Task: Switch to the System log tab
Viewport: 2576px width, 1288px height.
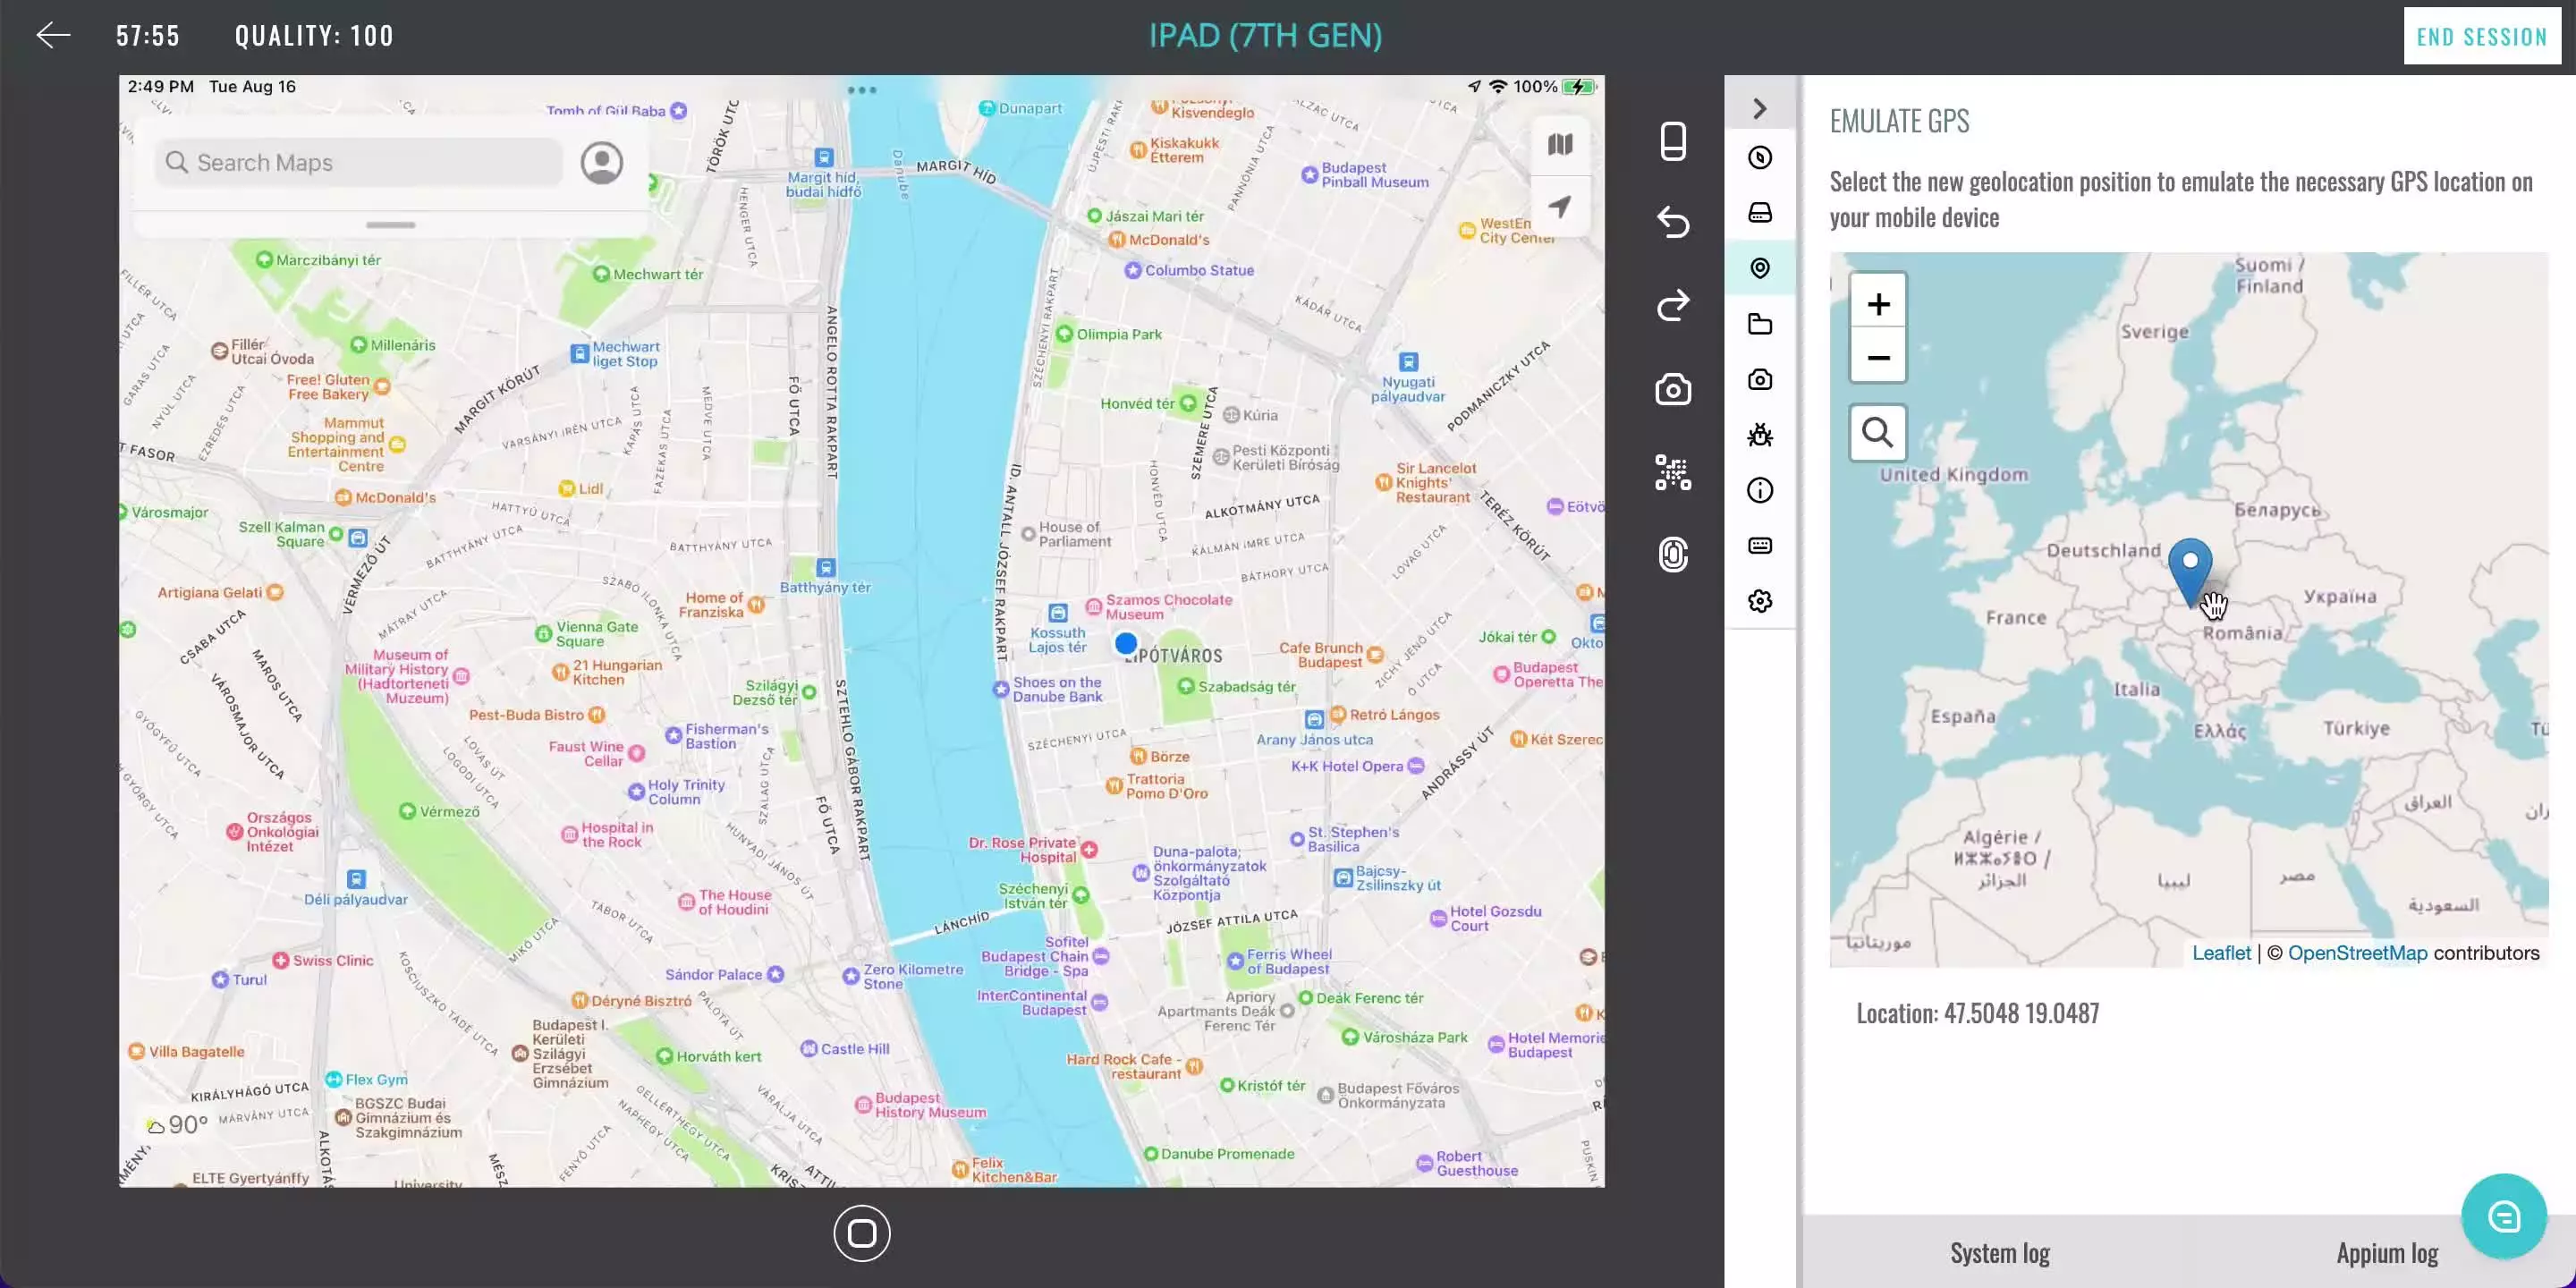Action: (x=2000, y=1253)
